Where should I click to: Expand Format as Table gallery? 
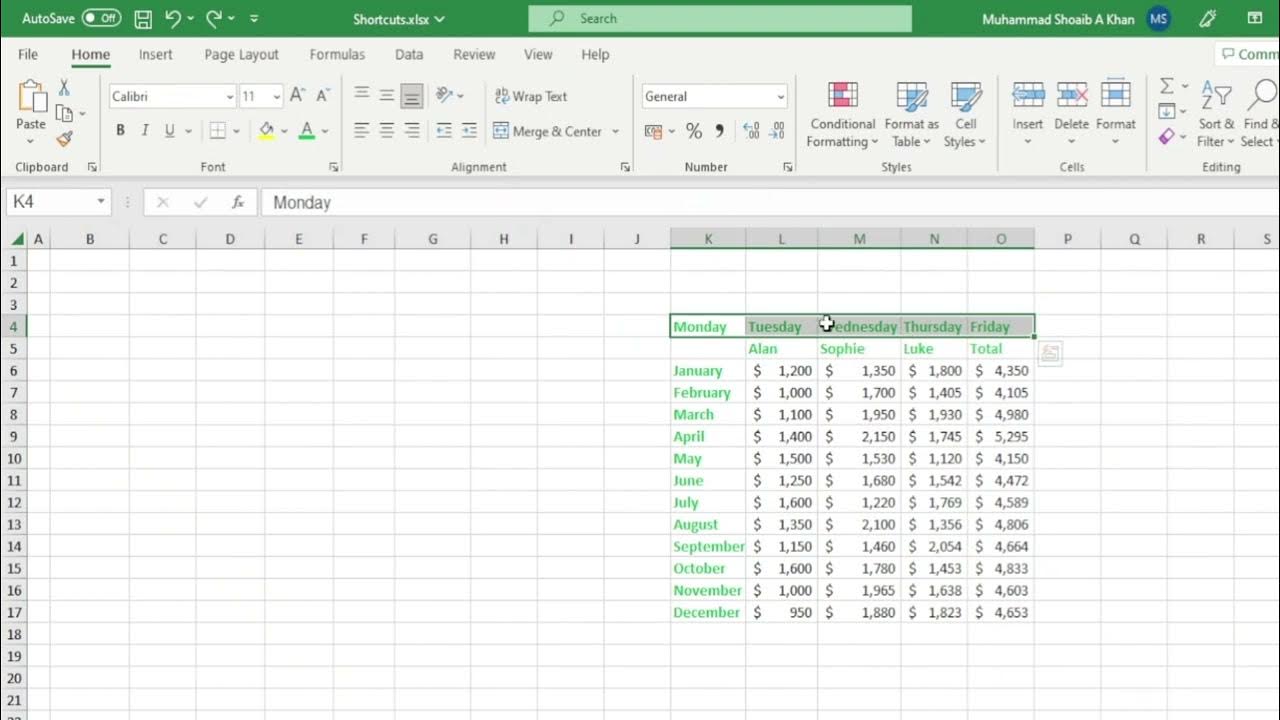tap(911, 115)
